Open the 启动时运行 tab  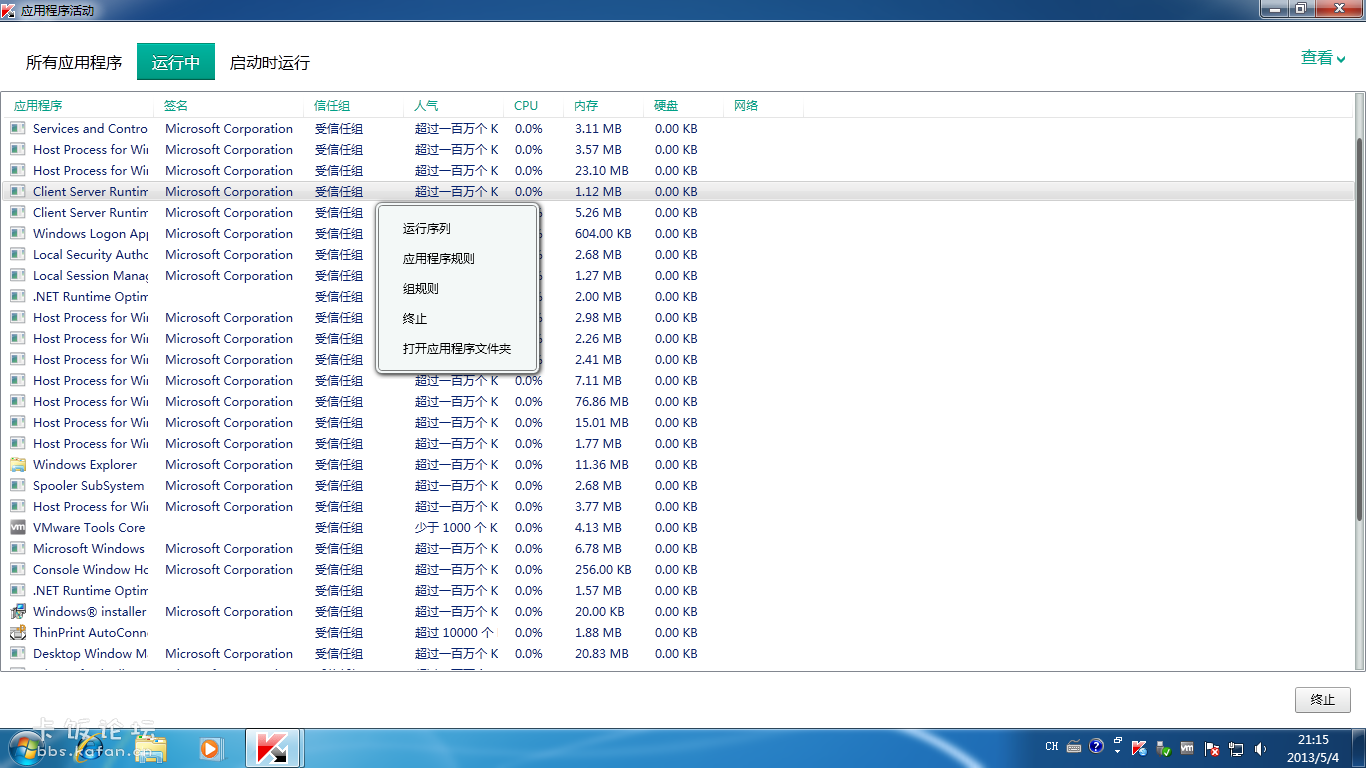click(x=270, y=62)
